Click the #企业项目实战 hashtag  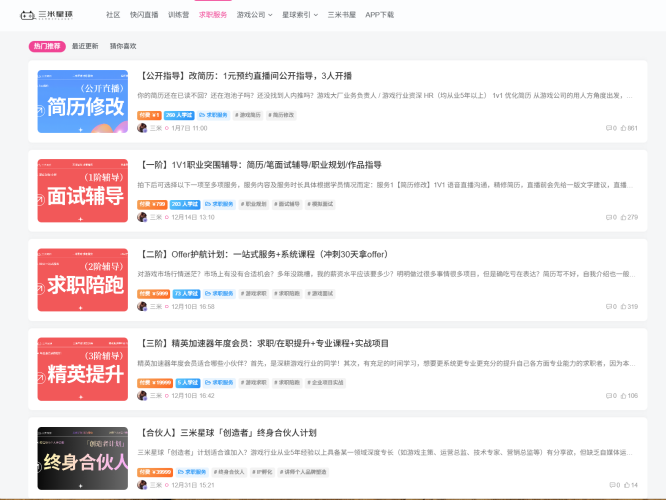[325, 383]
